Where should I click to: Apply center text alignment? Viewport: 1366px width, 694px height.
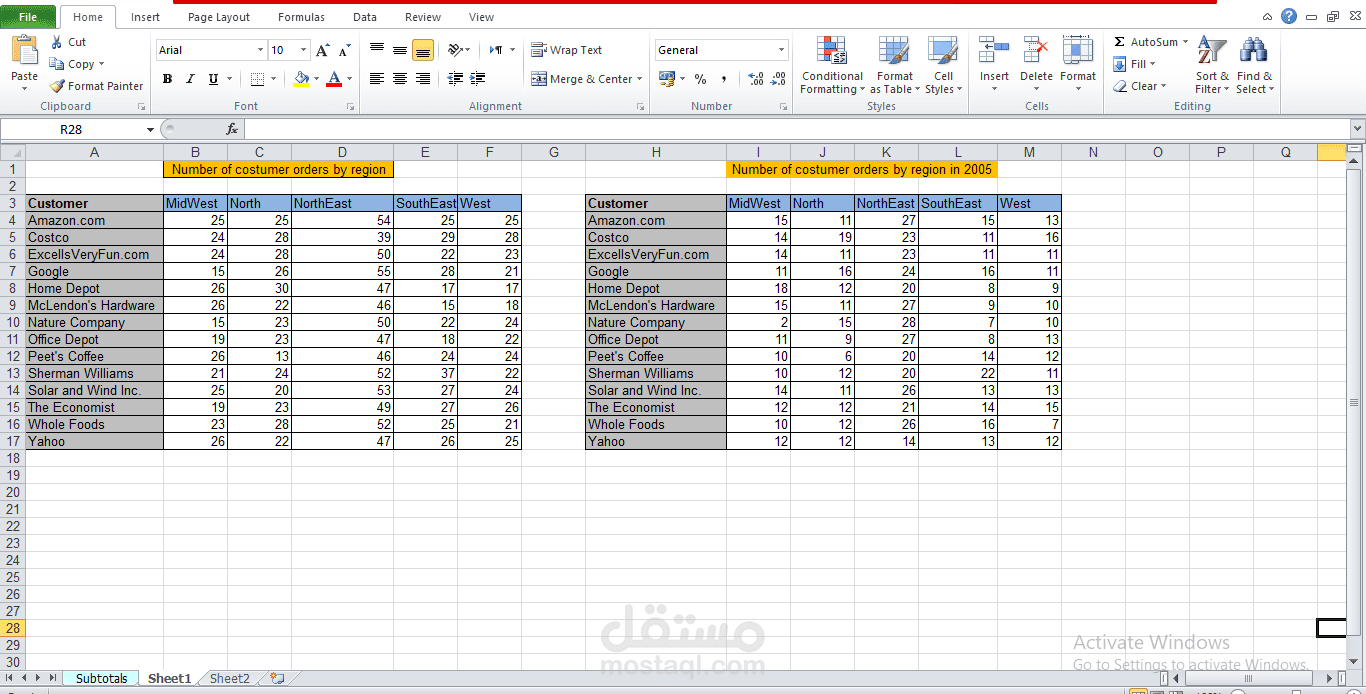400,79
